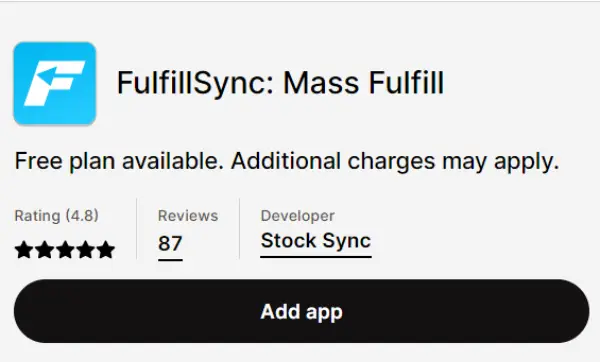This screenshot has height=362, width=600.
Task: Click the second rating star
Action: point(44,250)
